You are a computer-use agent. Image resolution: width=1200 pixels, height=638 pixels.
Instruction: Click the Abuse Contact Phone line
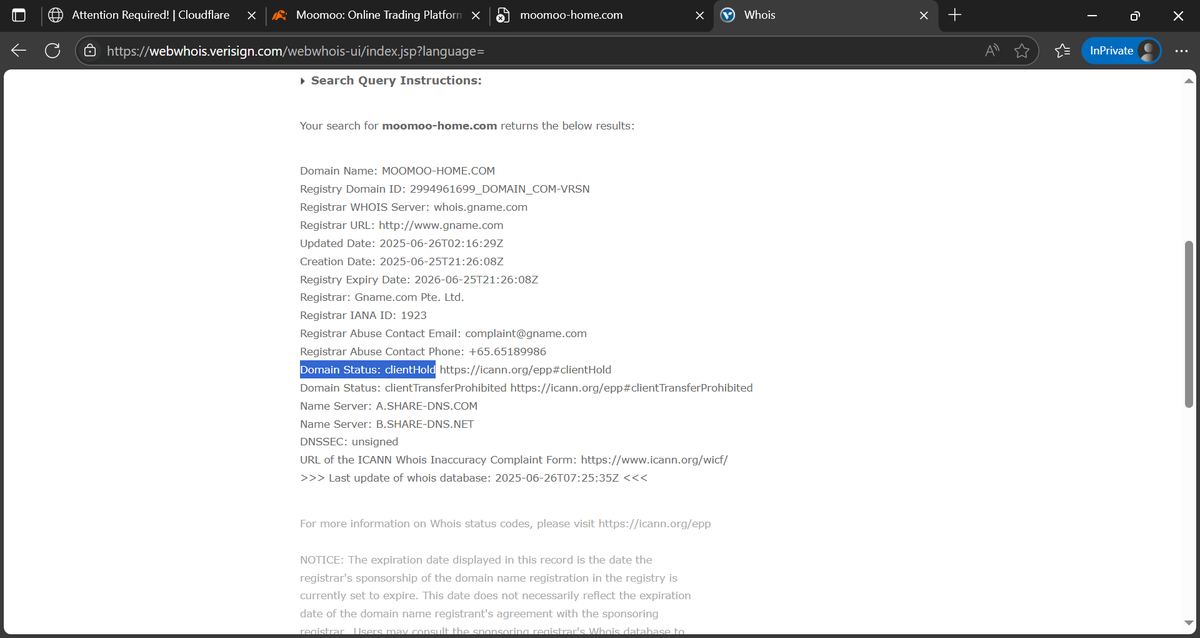tap(423, 352)
